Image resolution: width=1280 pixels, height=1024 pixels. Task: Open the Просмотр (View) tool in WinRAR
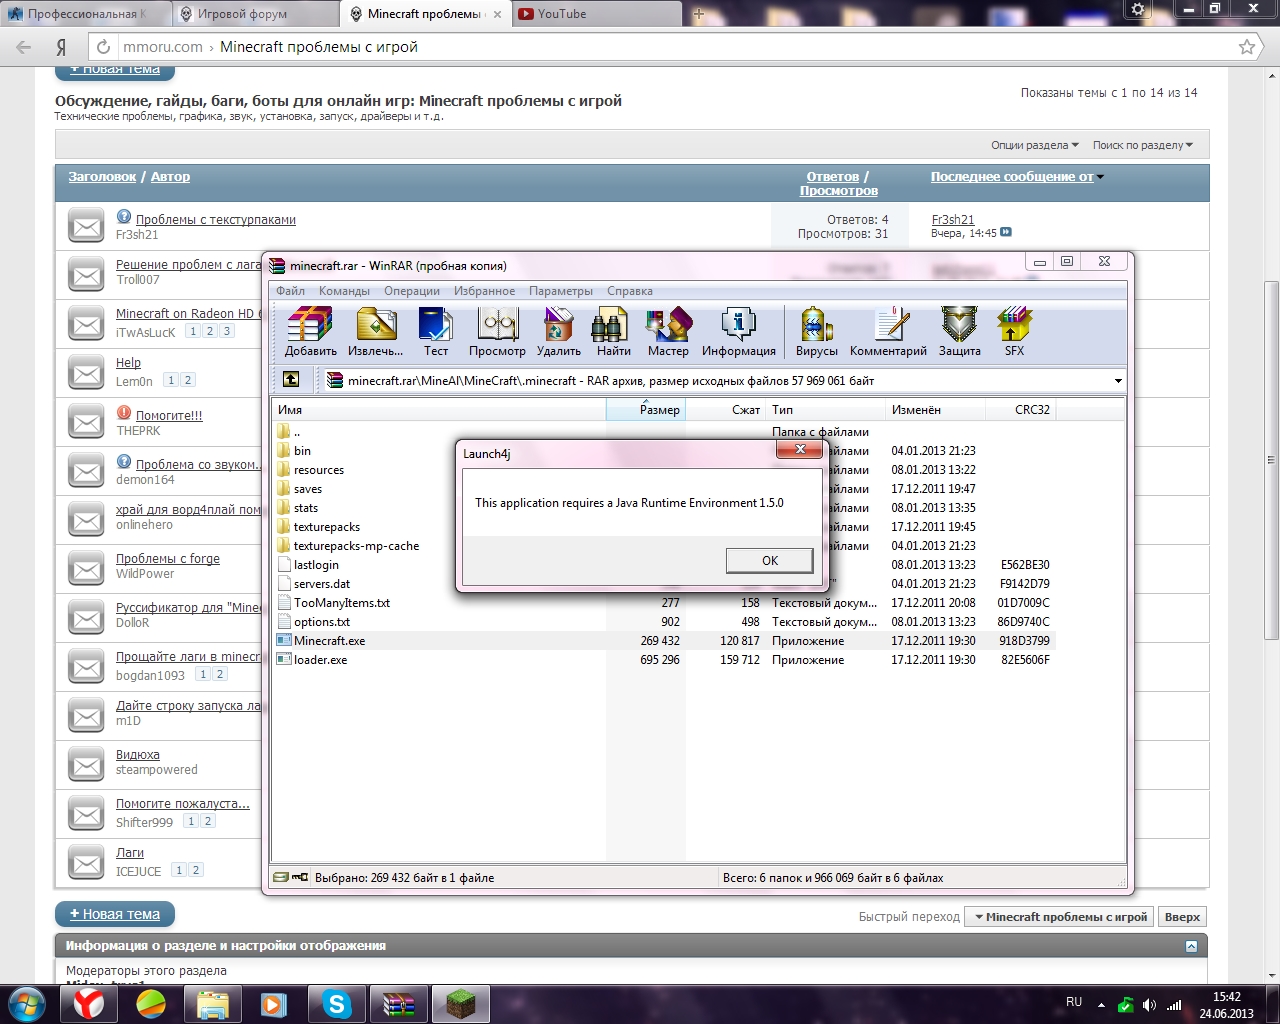point(497,331)
